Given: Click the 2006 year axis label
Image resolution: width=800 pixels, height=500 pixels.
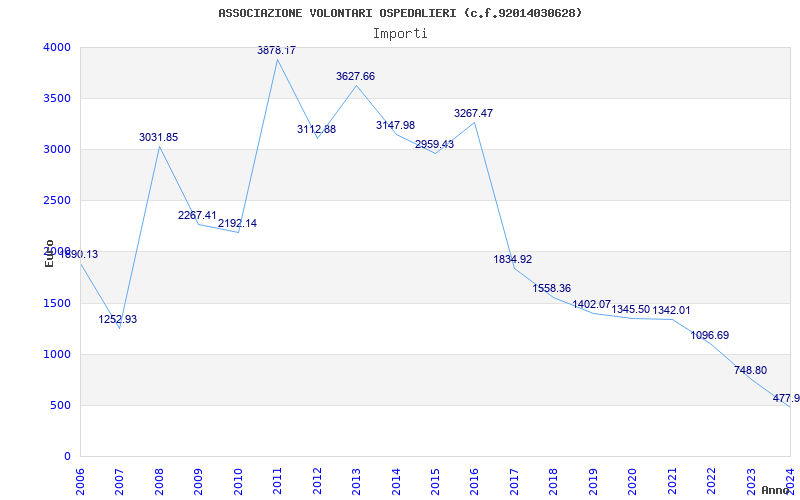Looking at the screenshot, I should point(80,480).
